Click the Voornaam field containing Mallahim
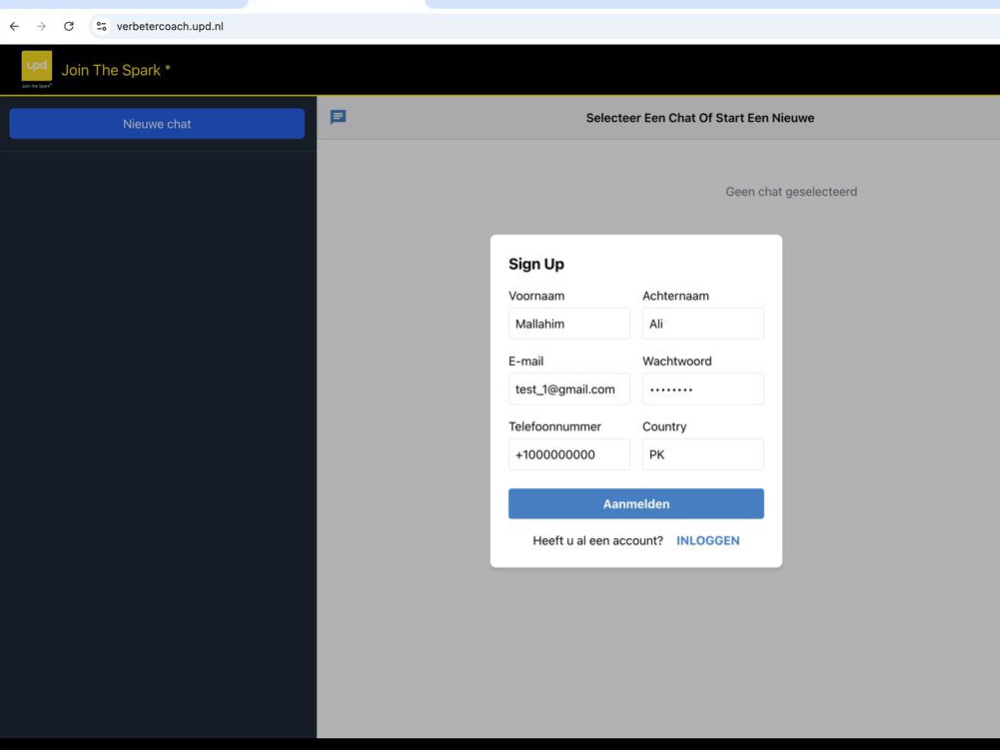1000x750 pixels. (x=569, y=323)
